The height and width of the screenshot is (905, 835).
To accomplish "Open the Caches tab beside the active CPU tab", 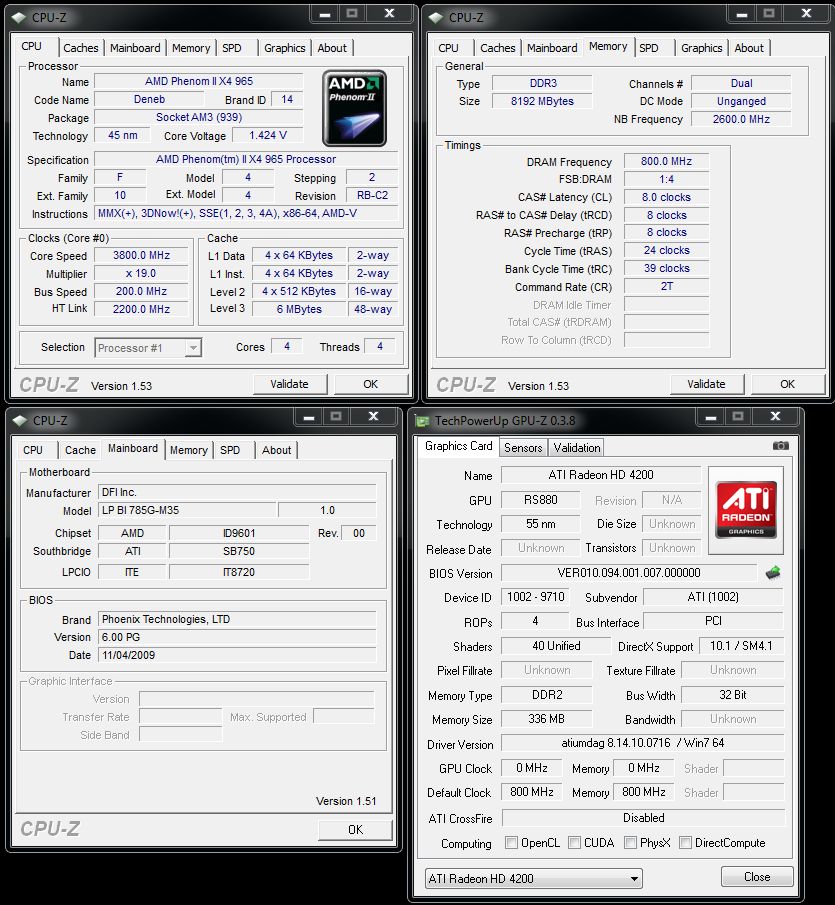I will [81, 48].
